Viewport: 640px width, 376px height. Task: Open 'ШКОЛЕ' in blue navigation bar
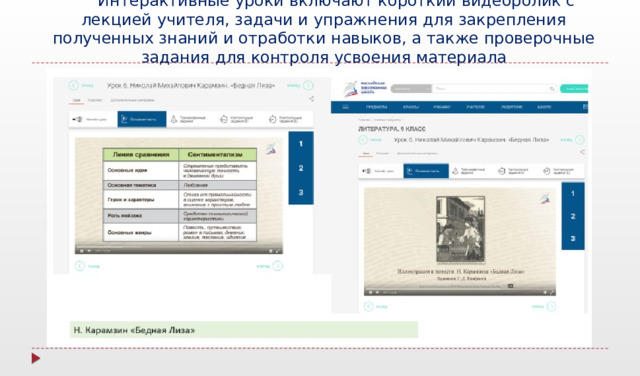coord(544,107)
